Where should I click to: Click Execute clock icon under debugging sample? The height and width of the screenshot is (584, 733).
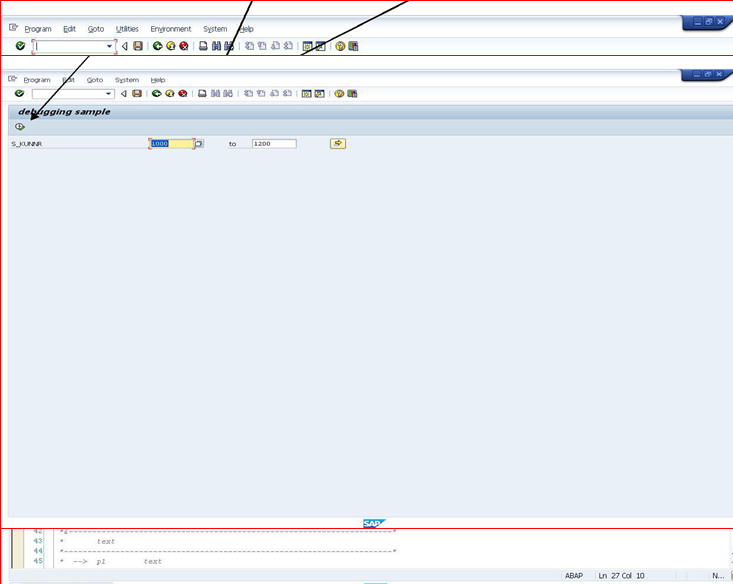pos(20,127)
